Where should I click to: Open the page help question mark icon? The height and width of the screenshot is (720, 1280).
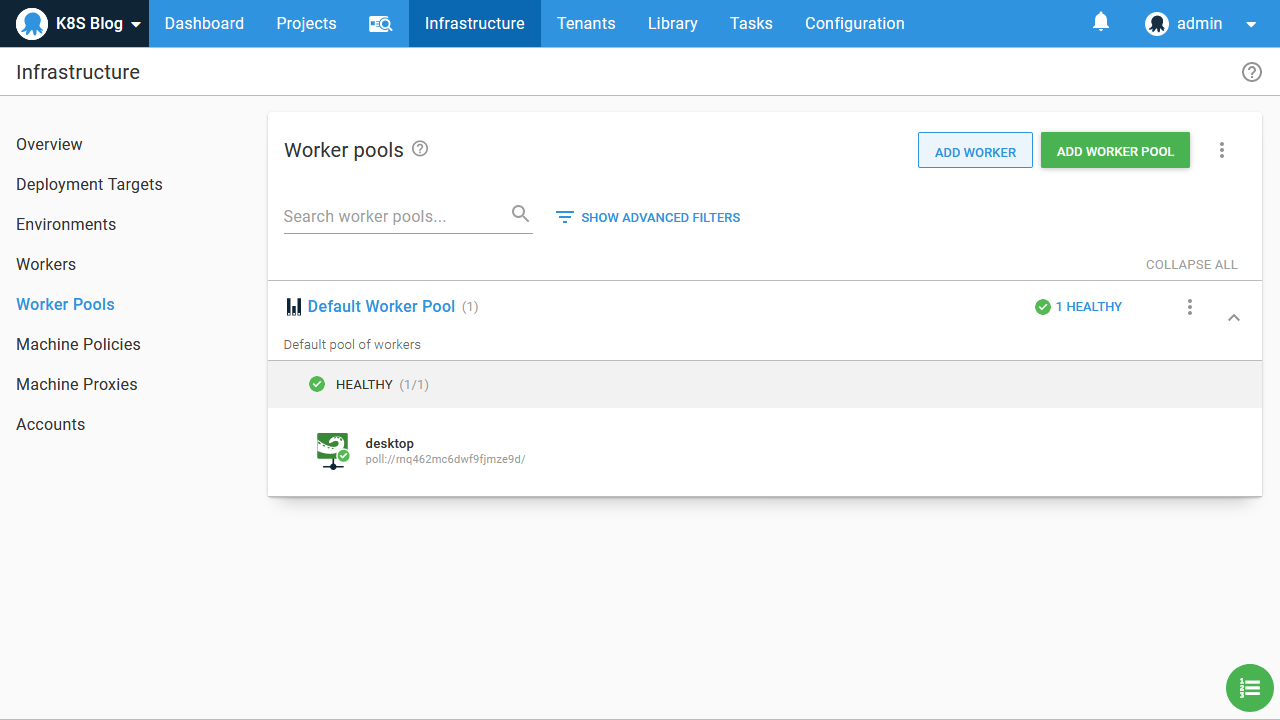(x=1251, y=72)
